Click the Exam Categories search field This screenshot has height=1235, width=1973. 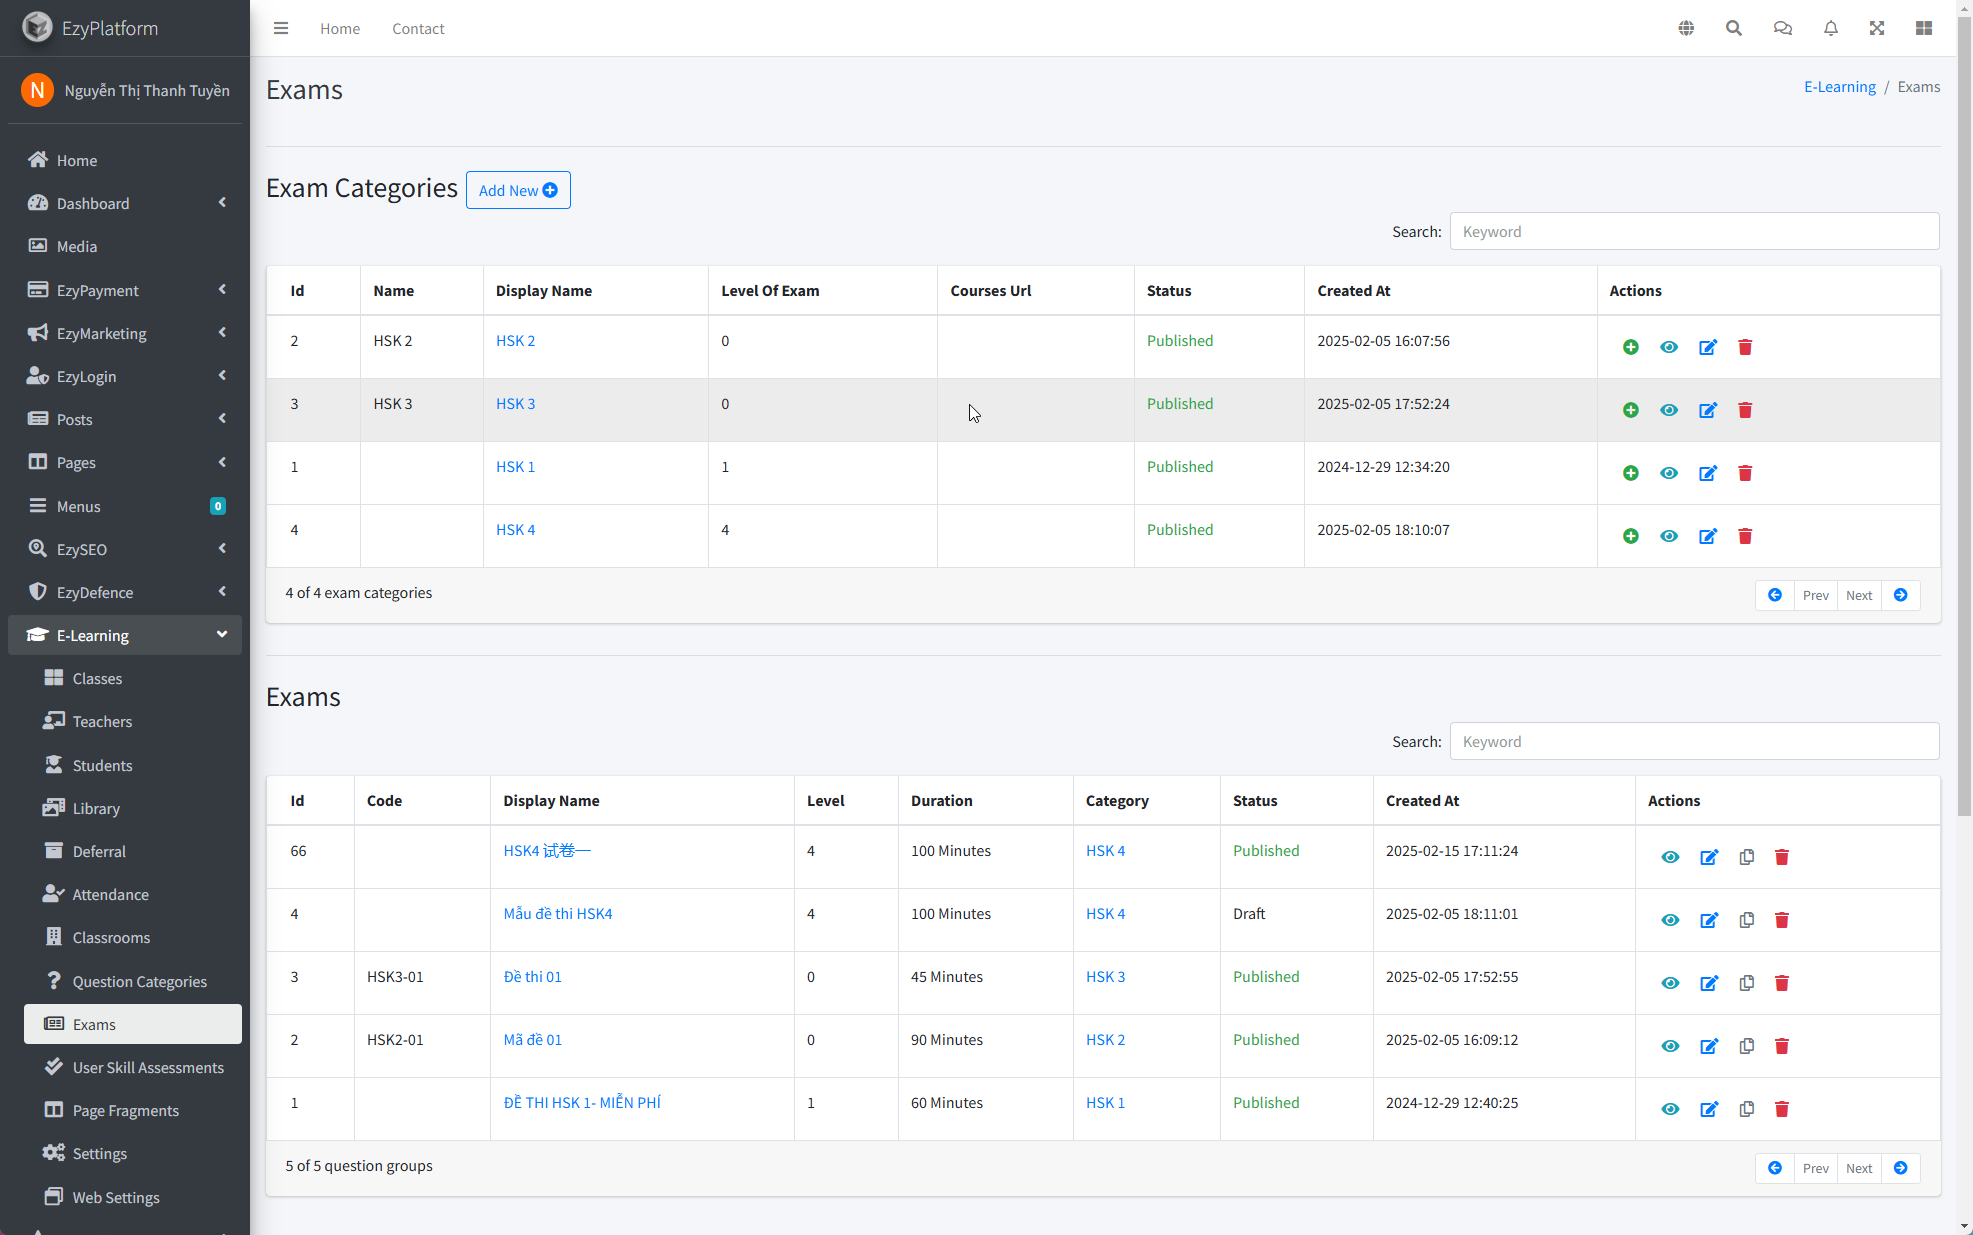[1694, 231]
